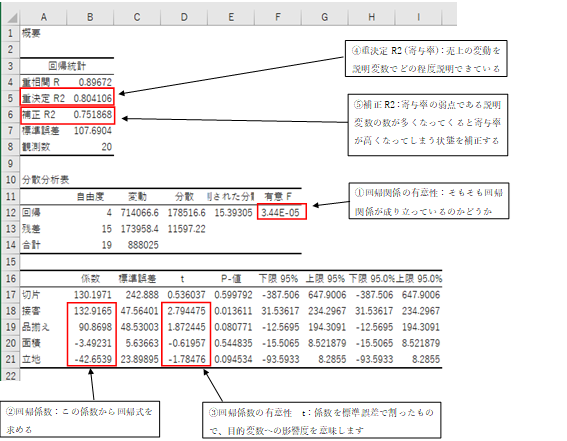The width and height of the screenshot is (567, 441).
Task: Click the 切片 P-値 cell 0.599792
Action: pyautogui.click(x=233, y=295)
